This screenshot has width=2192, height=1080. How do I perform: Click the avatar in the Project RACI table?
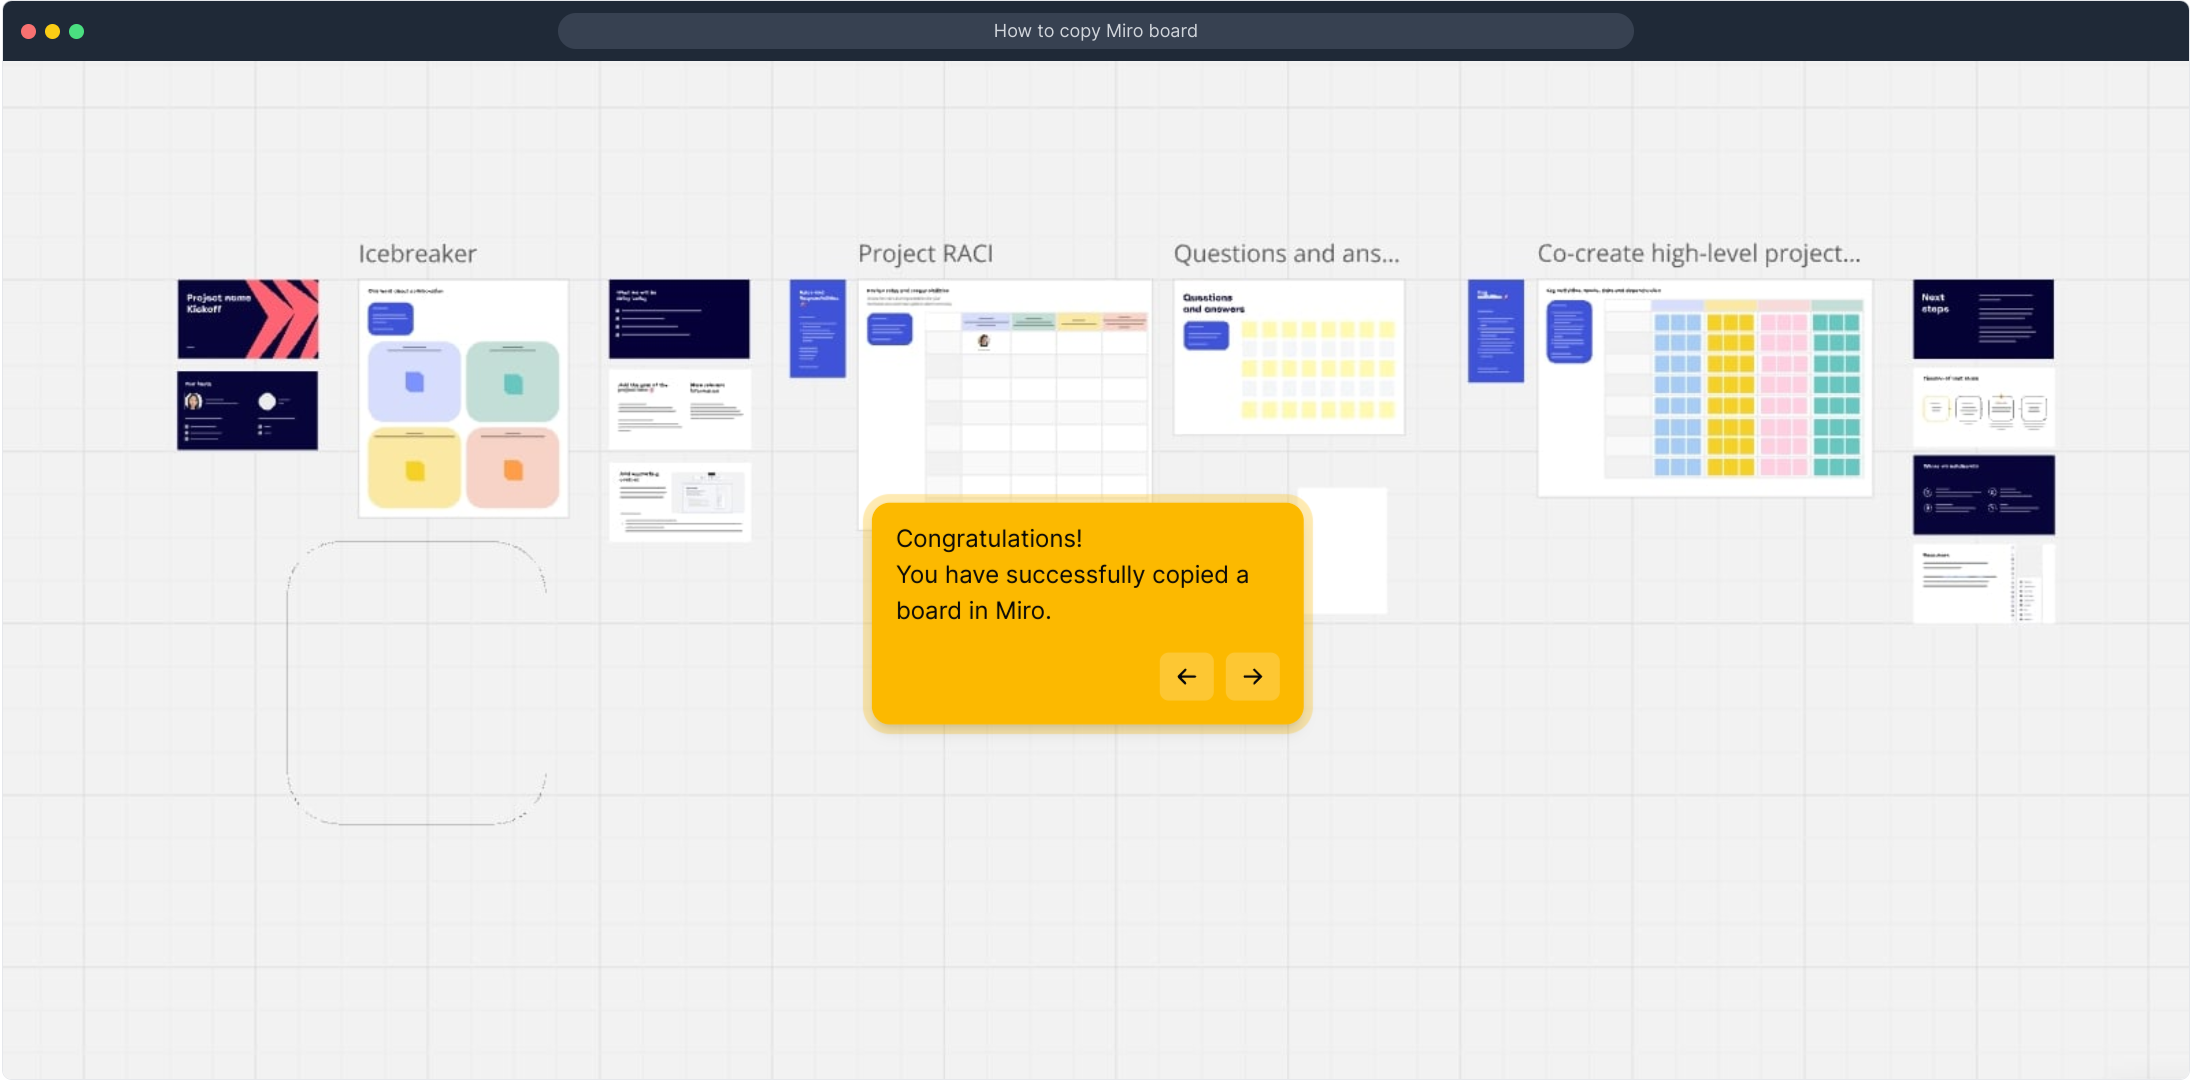coord(984,341)
